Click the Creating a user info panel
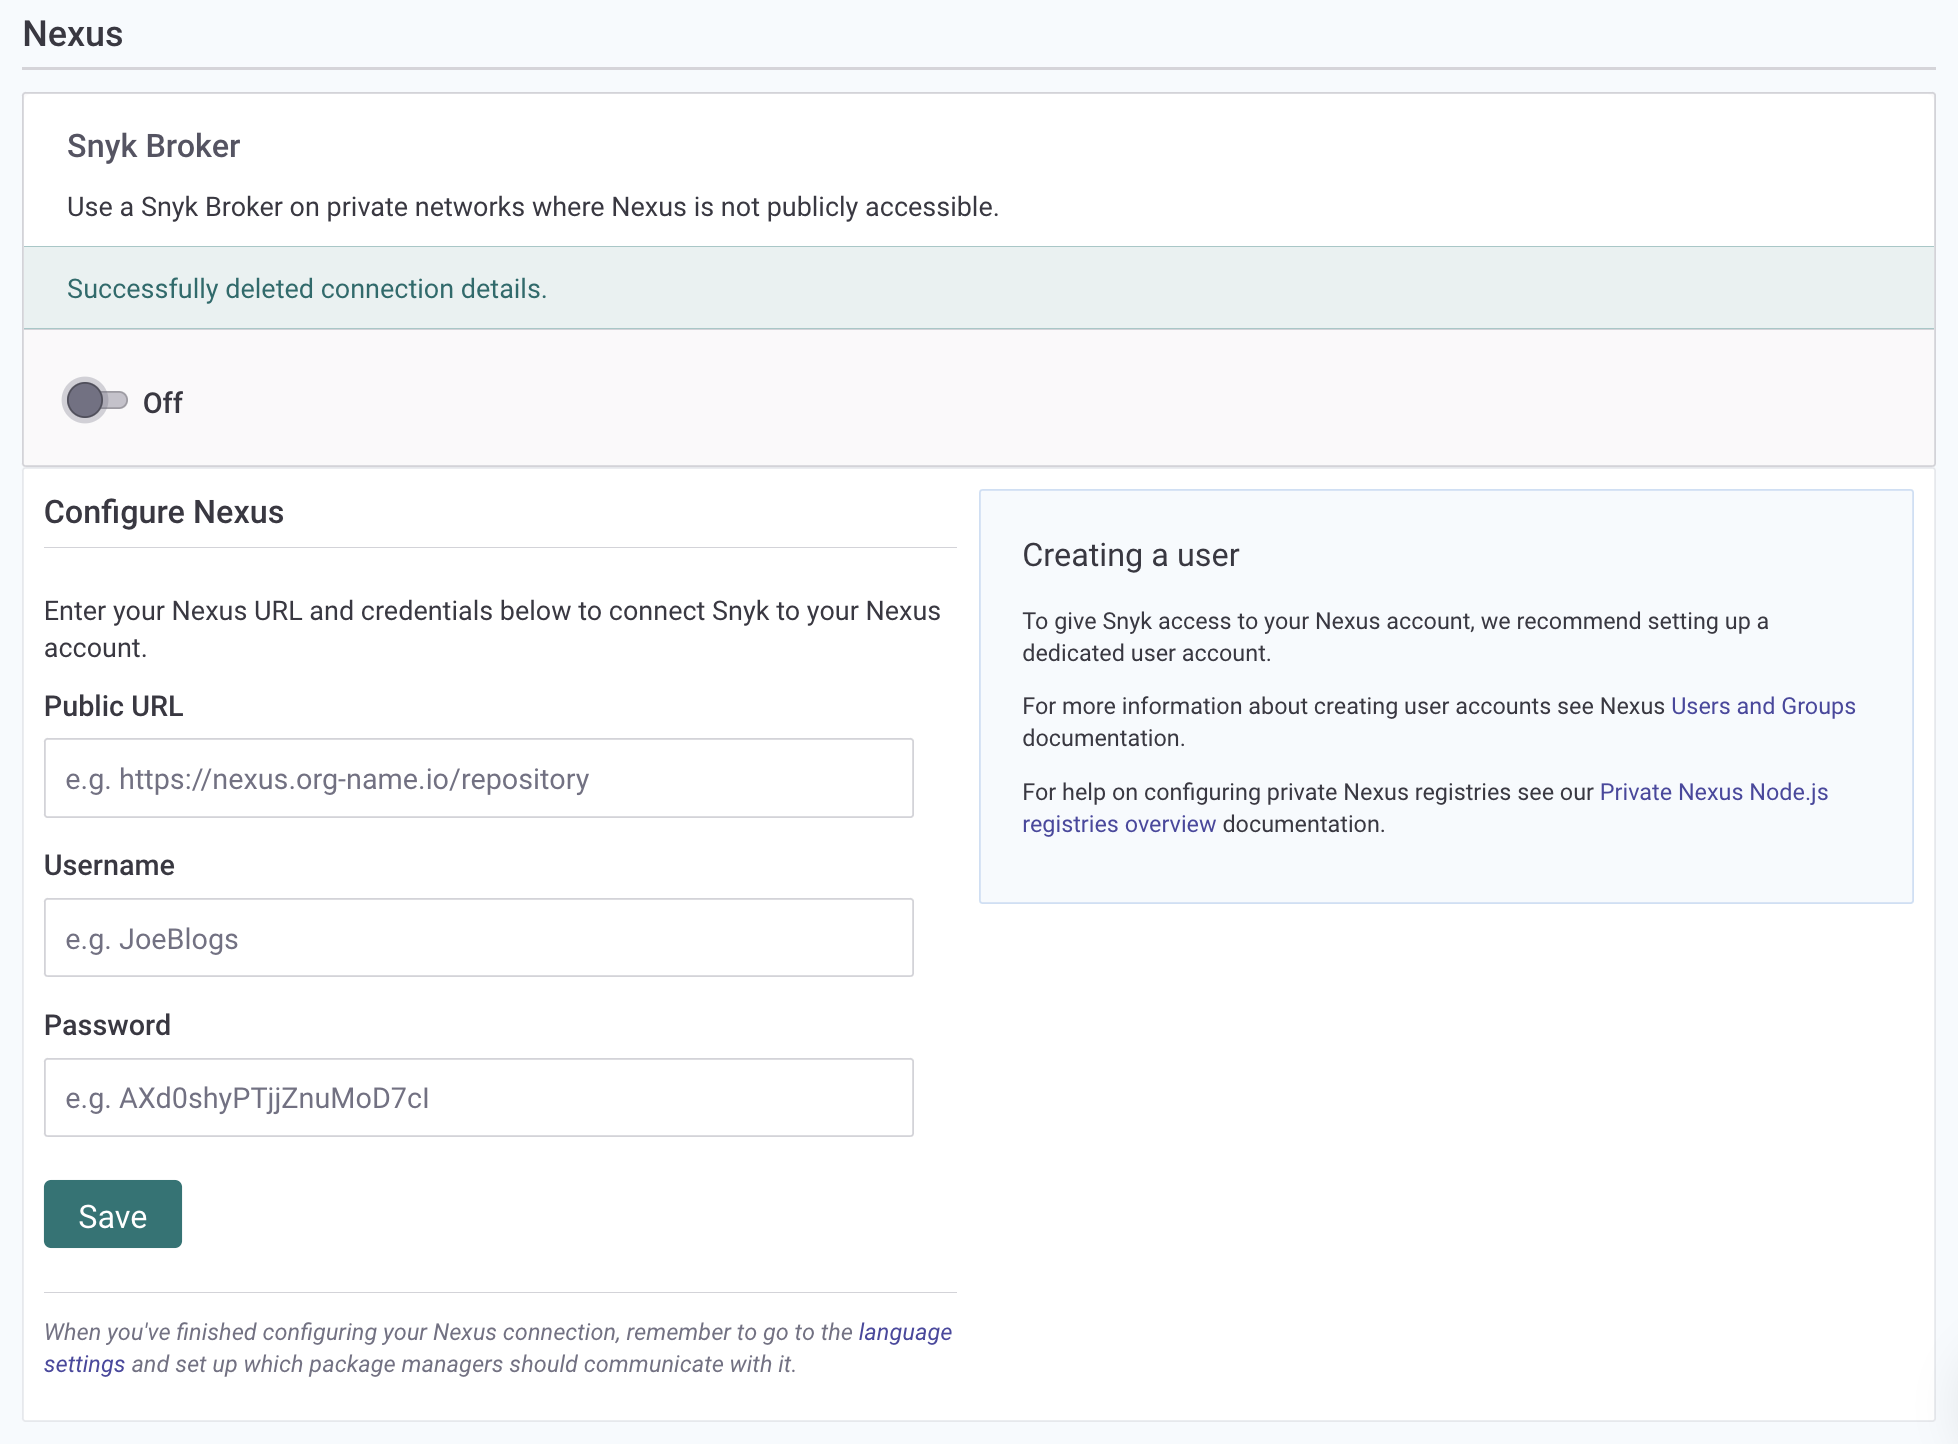The image size is (1958, 1444). (x=1130, y=554)
